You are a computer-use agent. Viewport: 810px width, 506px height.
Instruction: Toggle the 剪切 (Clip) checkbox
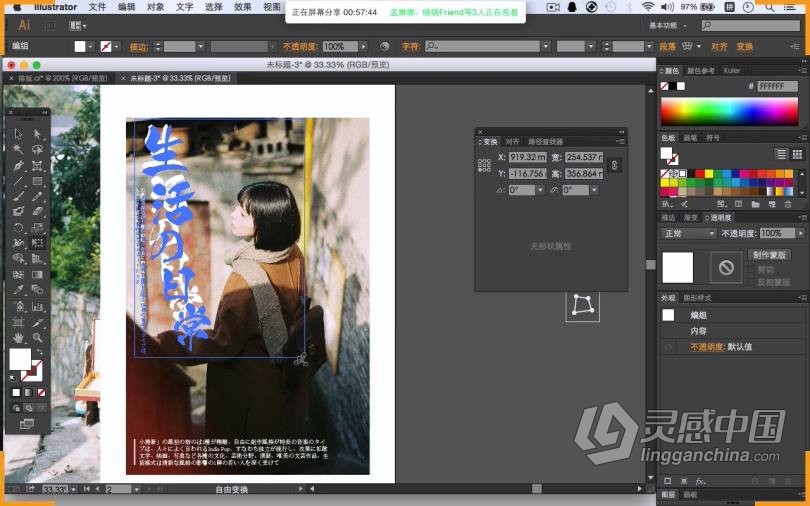[x=752, y=269]
